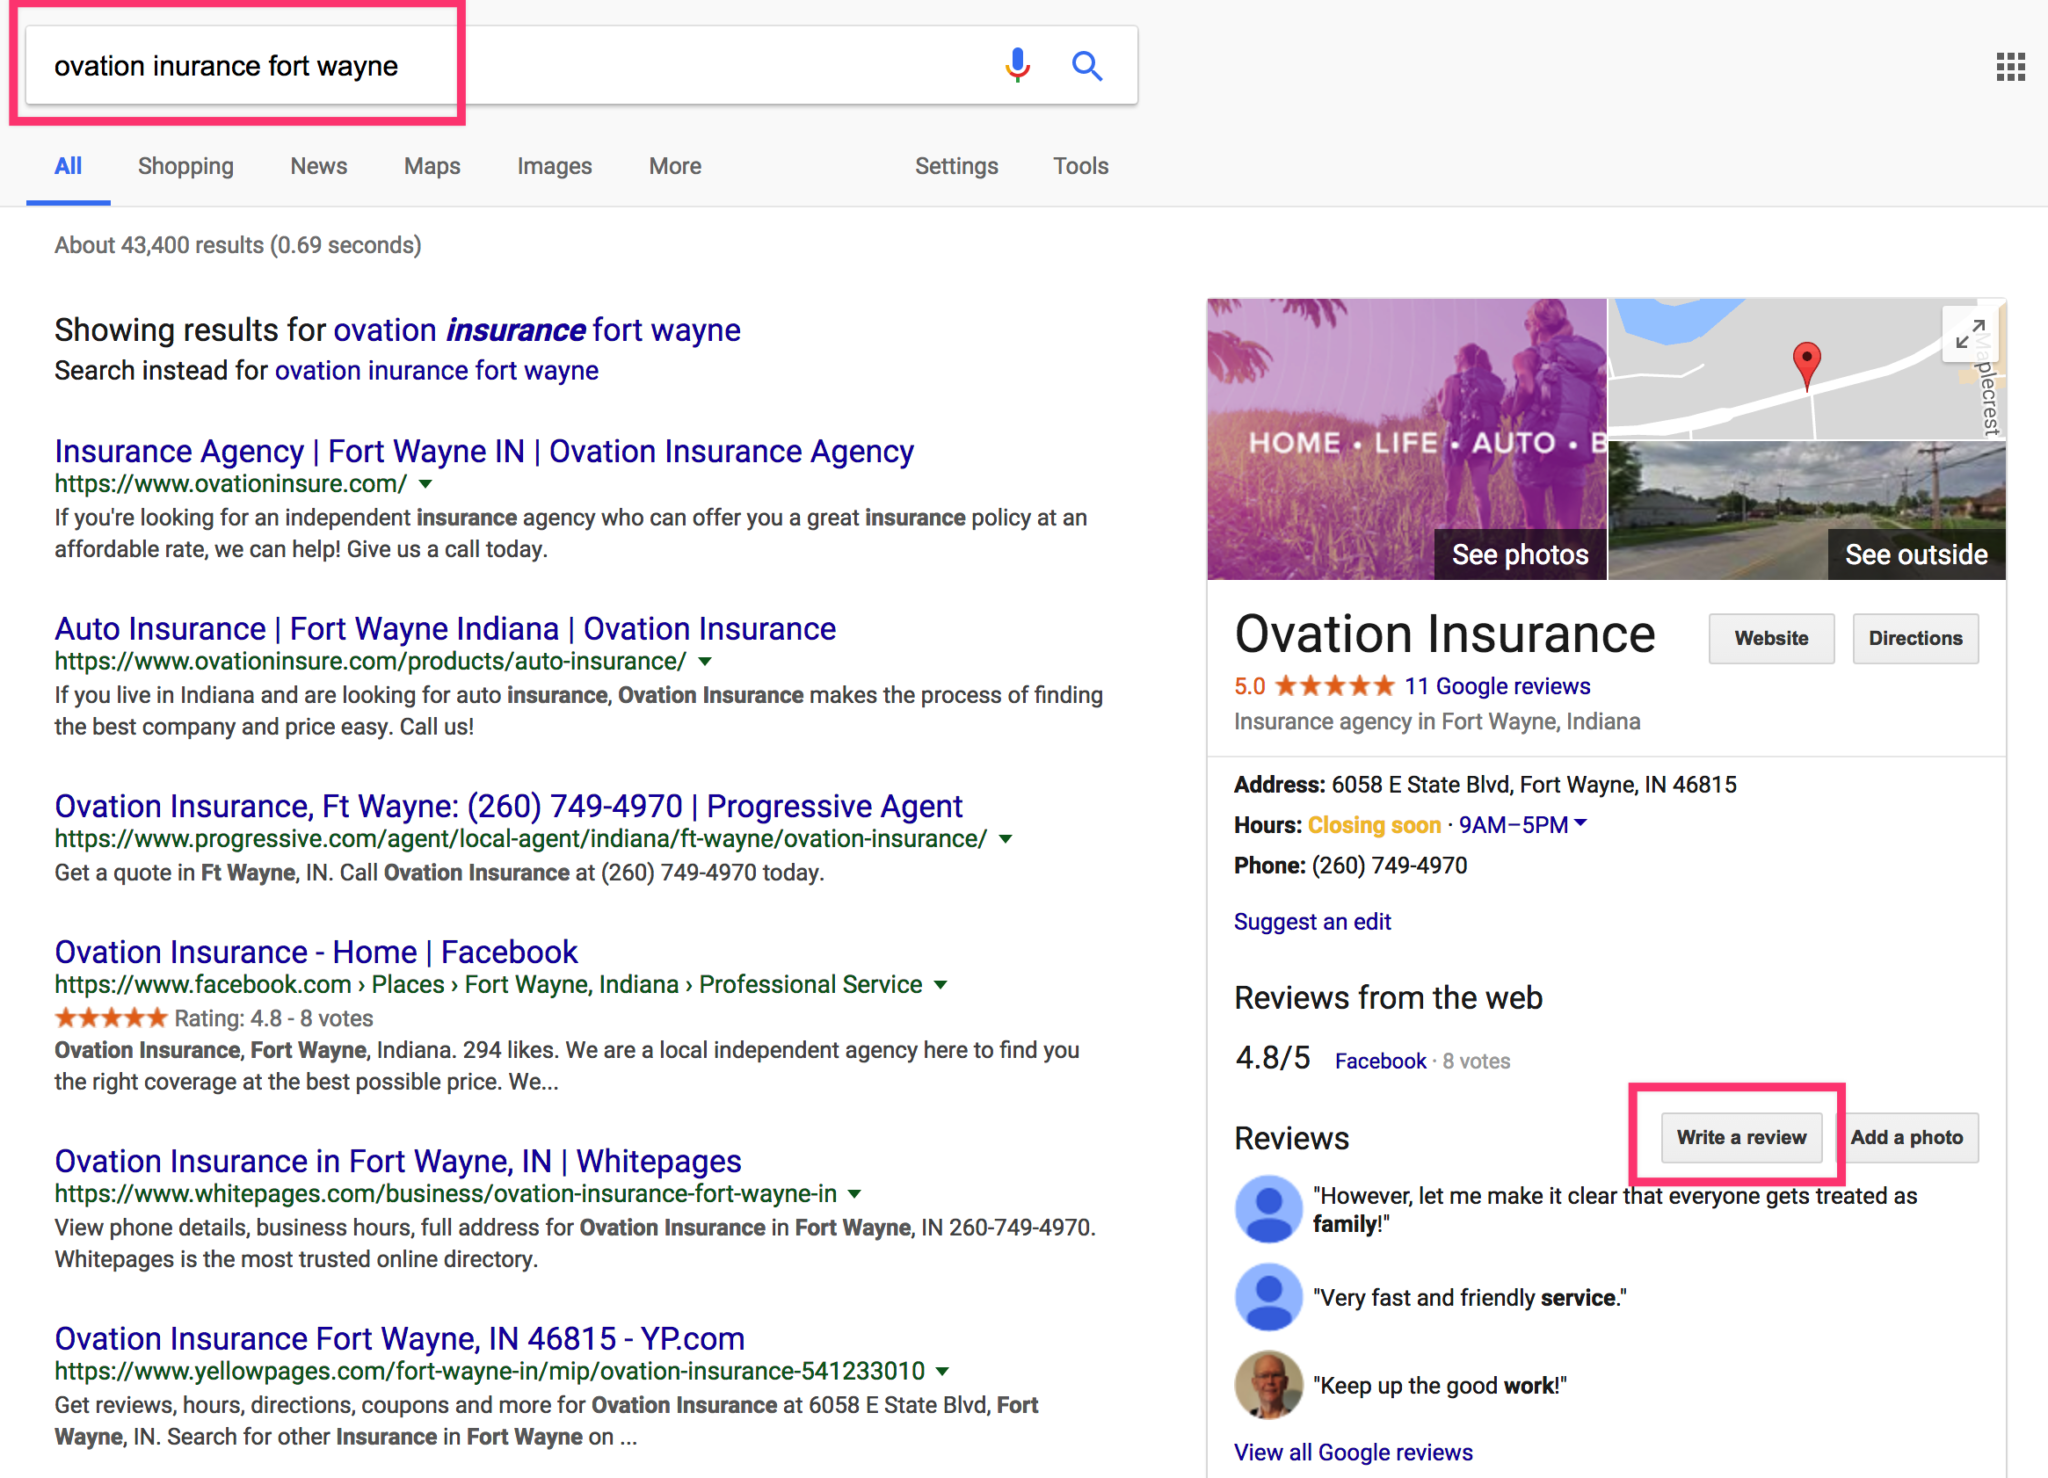Click the blue search magnifier icon
Screen dimensions: 2048x1478
point(1086,66)
